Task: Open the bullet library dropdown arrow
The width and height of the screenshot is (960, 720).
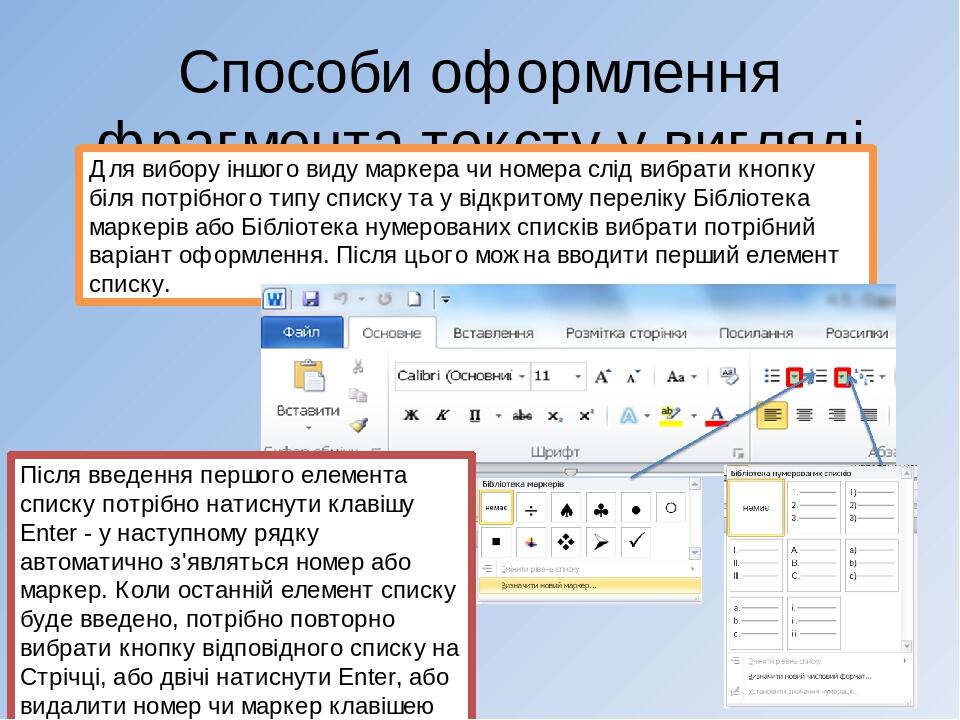Action: point(795,377)
